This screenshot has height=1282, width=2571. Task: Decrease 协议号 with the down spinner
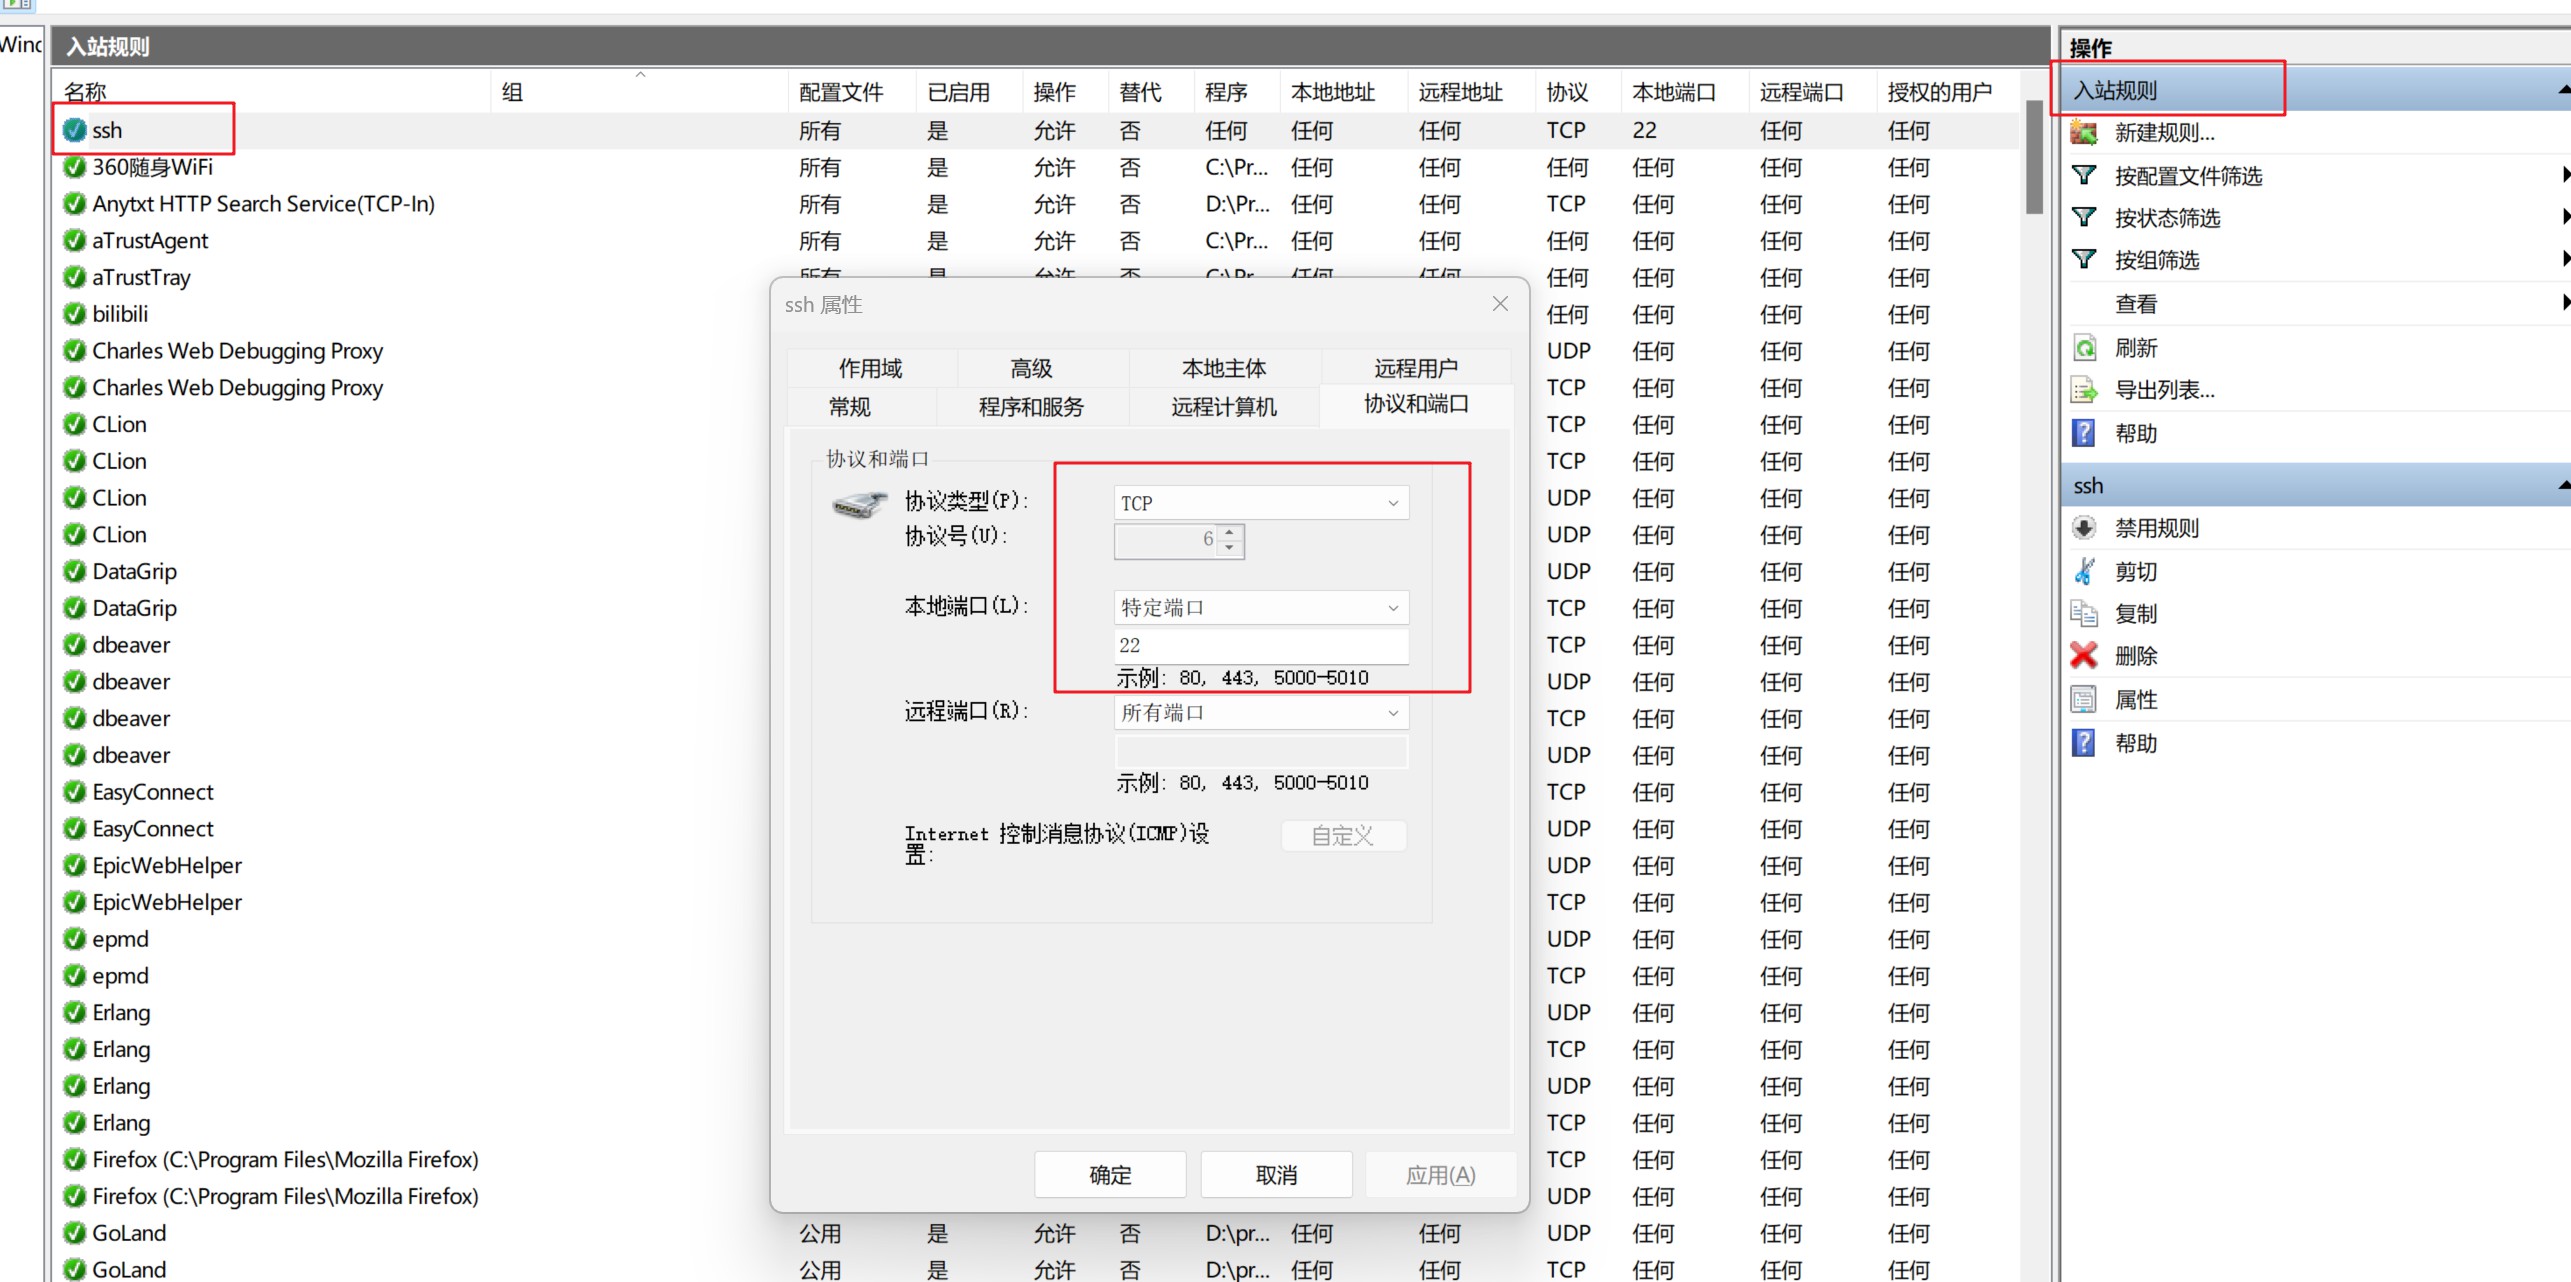(1231, 549)
